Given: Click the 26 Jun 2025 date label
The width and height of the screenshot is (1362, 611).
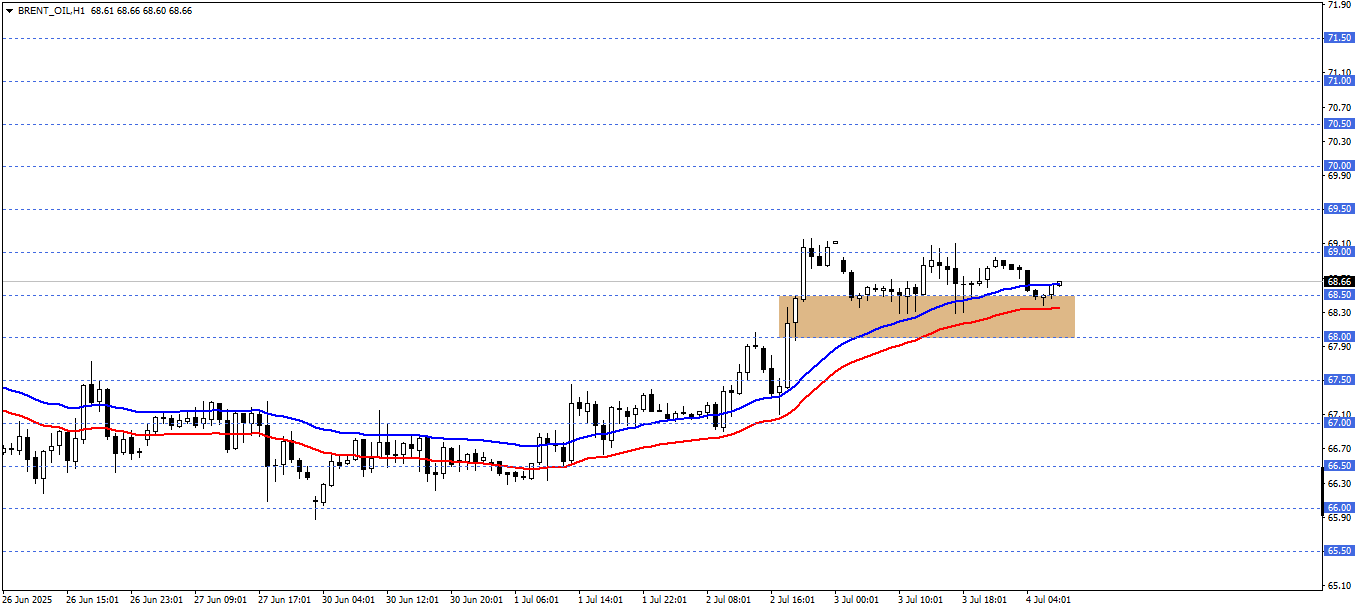Looking at the screenshot, I should tap(26, 600).
